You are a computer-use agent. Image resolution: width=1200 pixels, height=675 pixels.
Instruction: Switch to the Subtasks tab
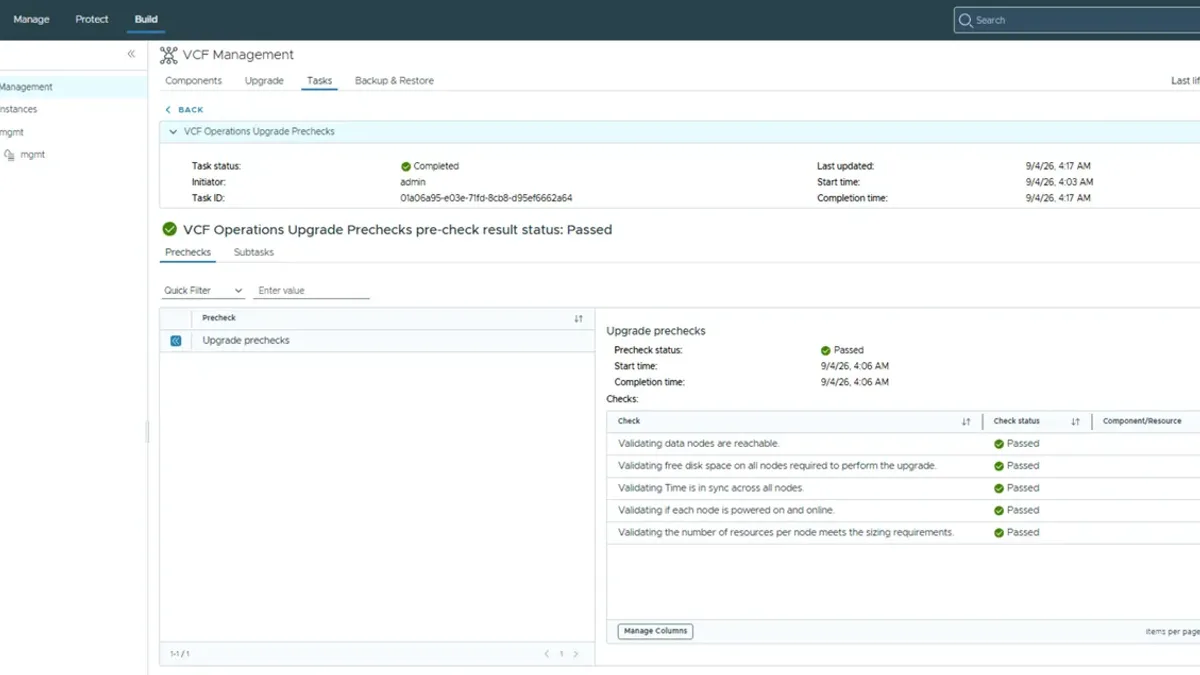click(254, 253)
